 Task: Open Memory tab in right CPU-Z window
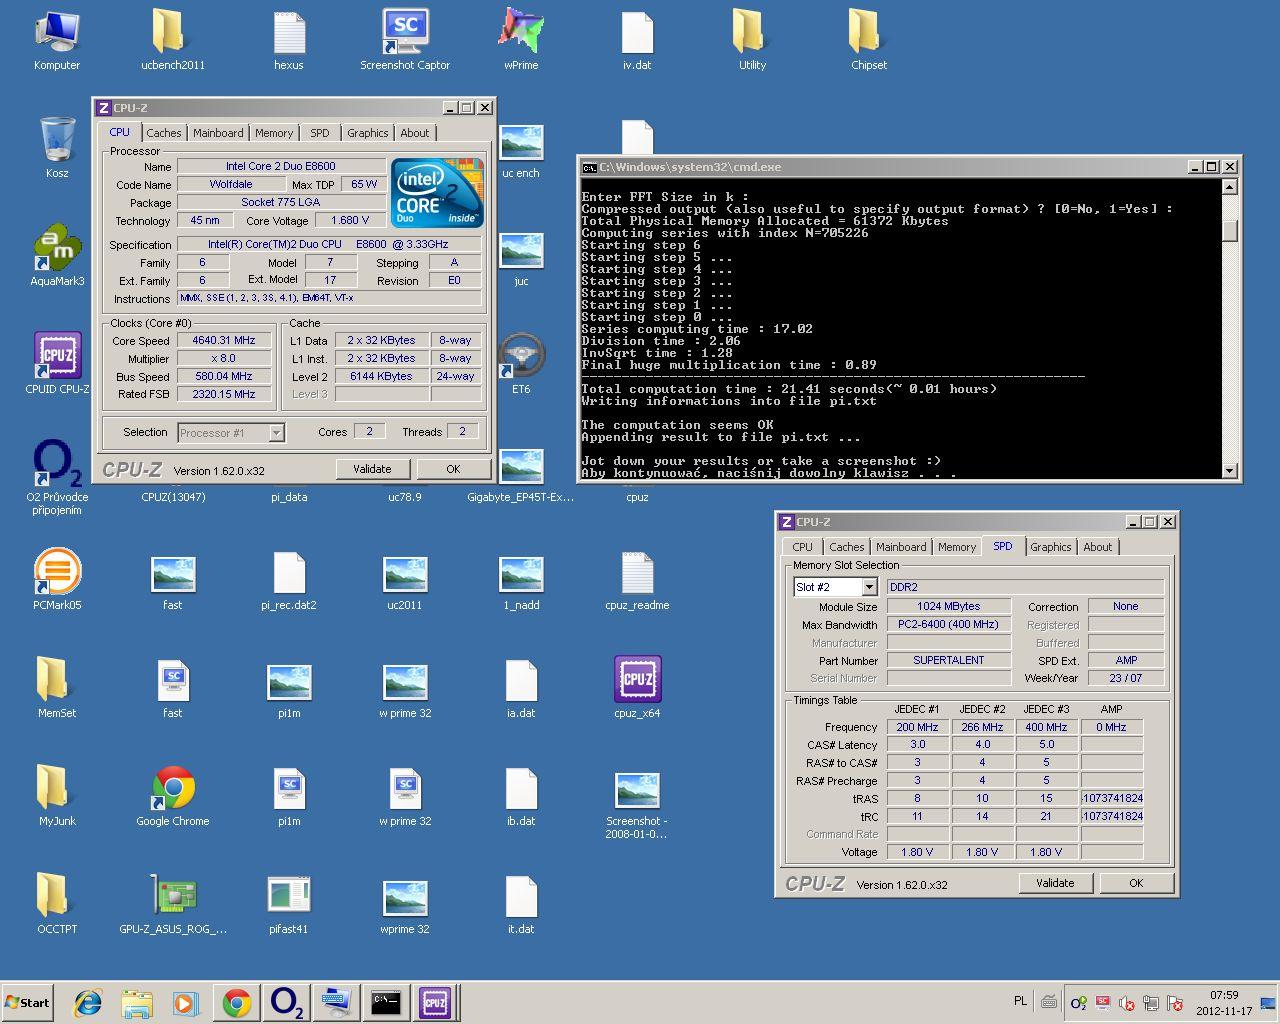[x=957, y=547]
